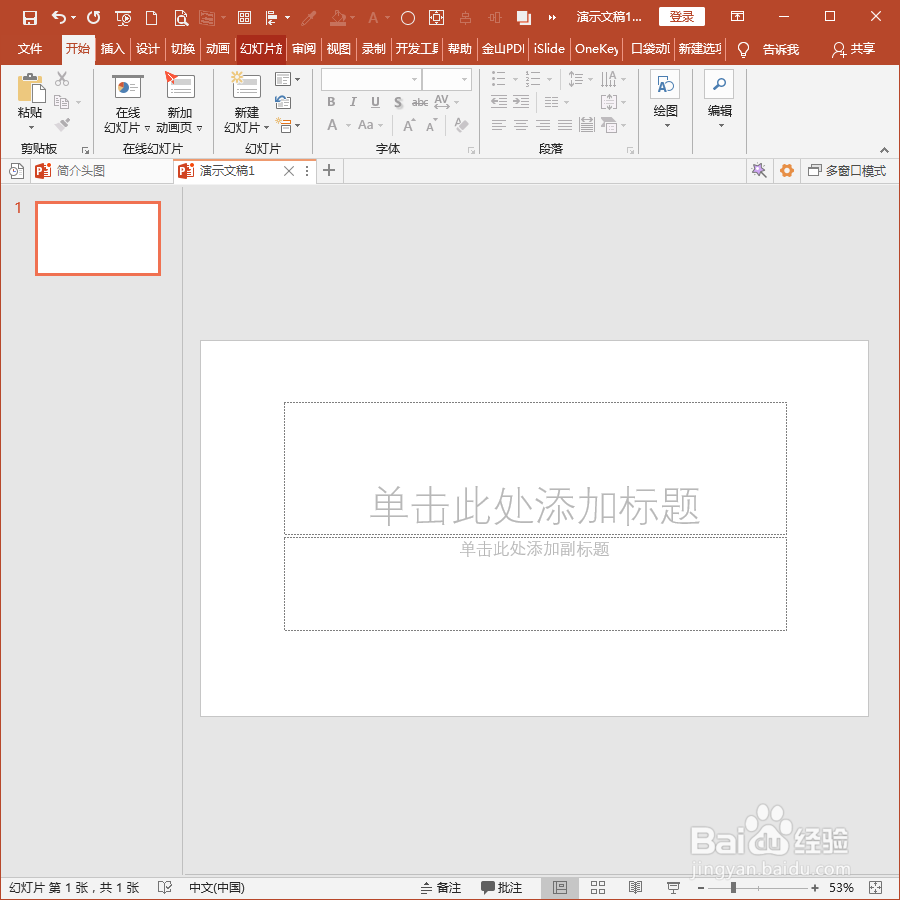This screenshot has height=900, width=900.
Task: Open the 绘图 drawing tools
Action: (665, 98)
